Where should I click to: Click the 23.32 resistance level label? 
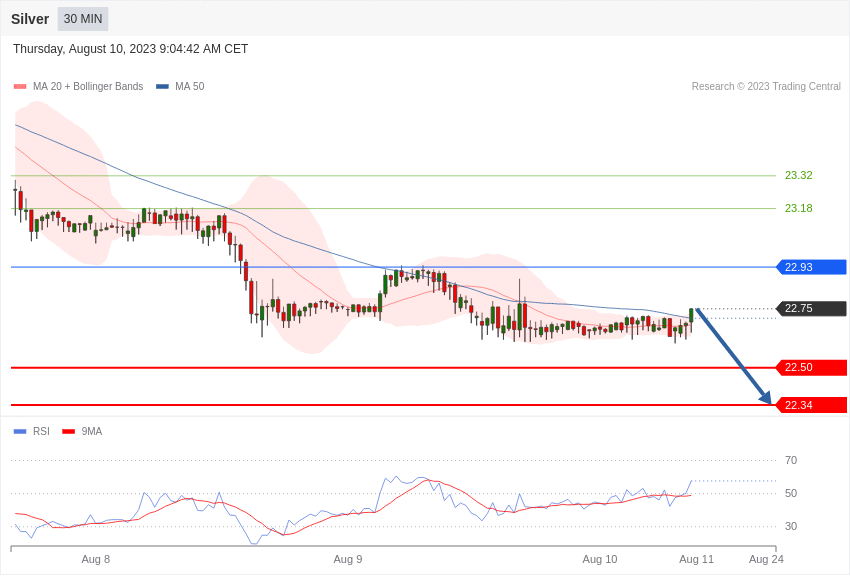point(799,175)
